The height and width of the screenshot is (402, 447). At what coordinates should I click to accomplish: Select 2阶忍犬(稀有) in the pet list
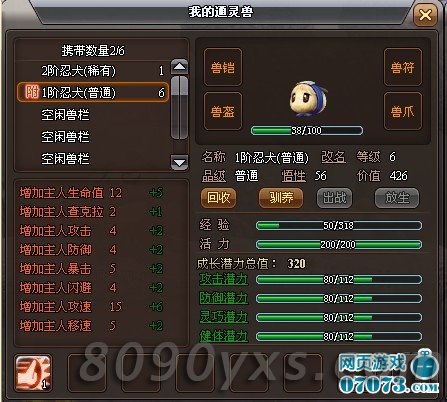(x=93, y=71)
